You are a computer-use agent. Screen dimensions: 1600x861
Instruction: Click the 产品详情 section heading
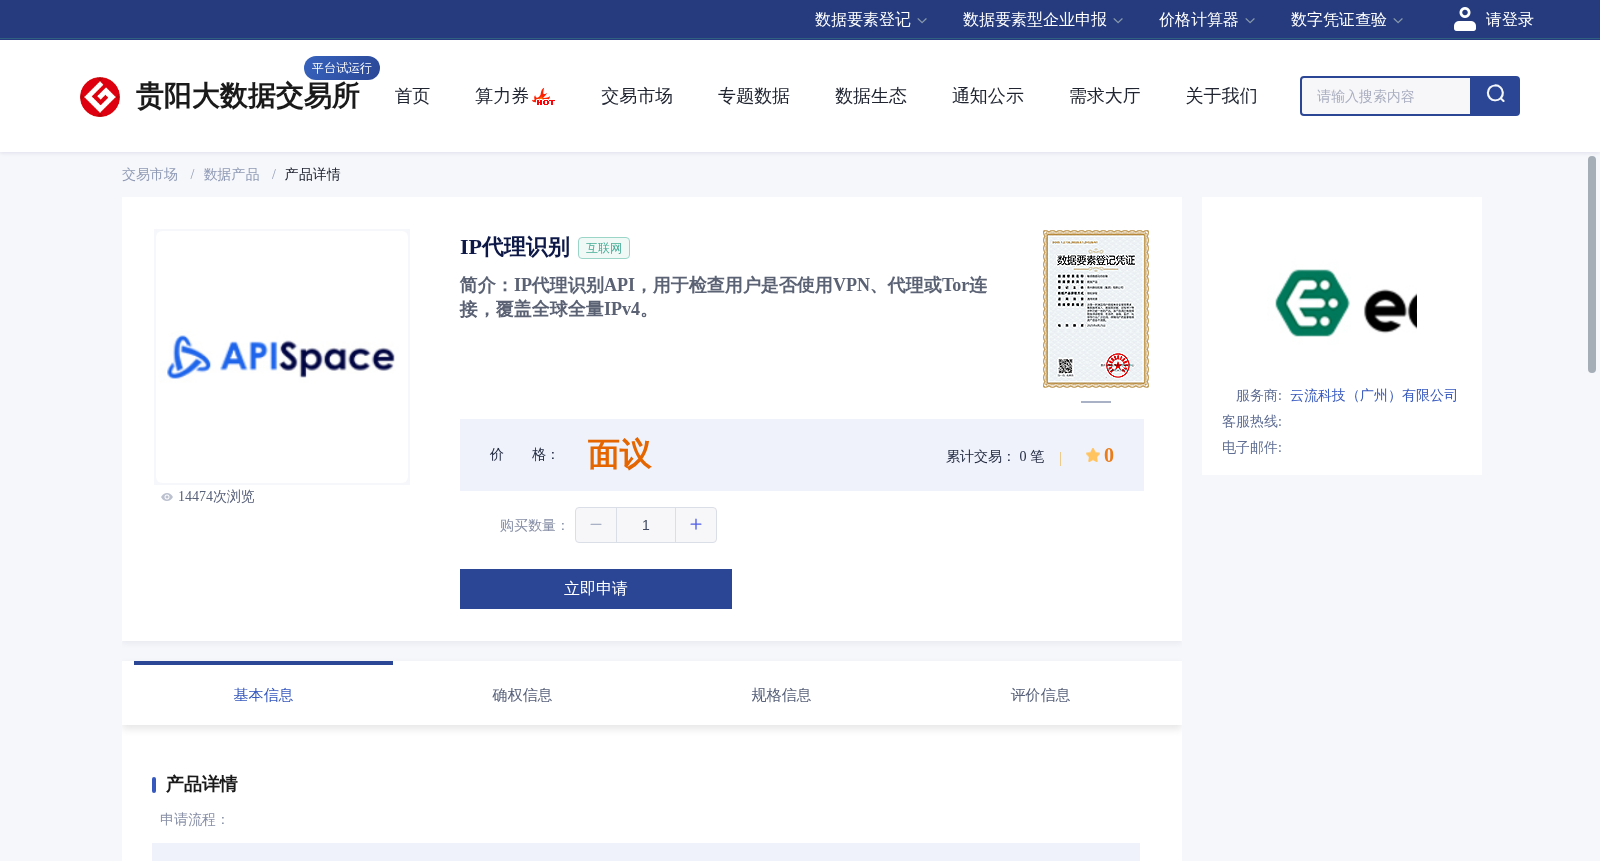(x=202, y=784)
